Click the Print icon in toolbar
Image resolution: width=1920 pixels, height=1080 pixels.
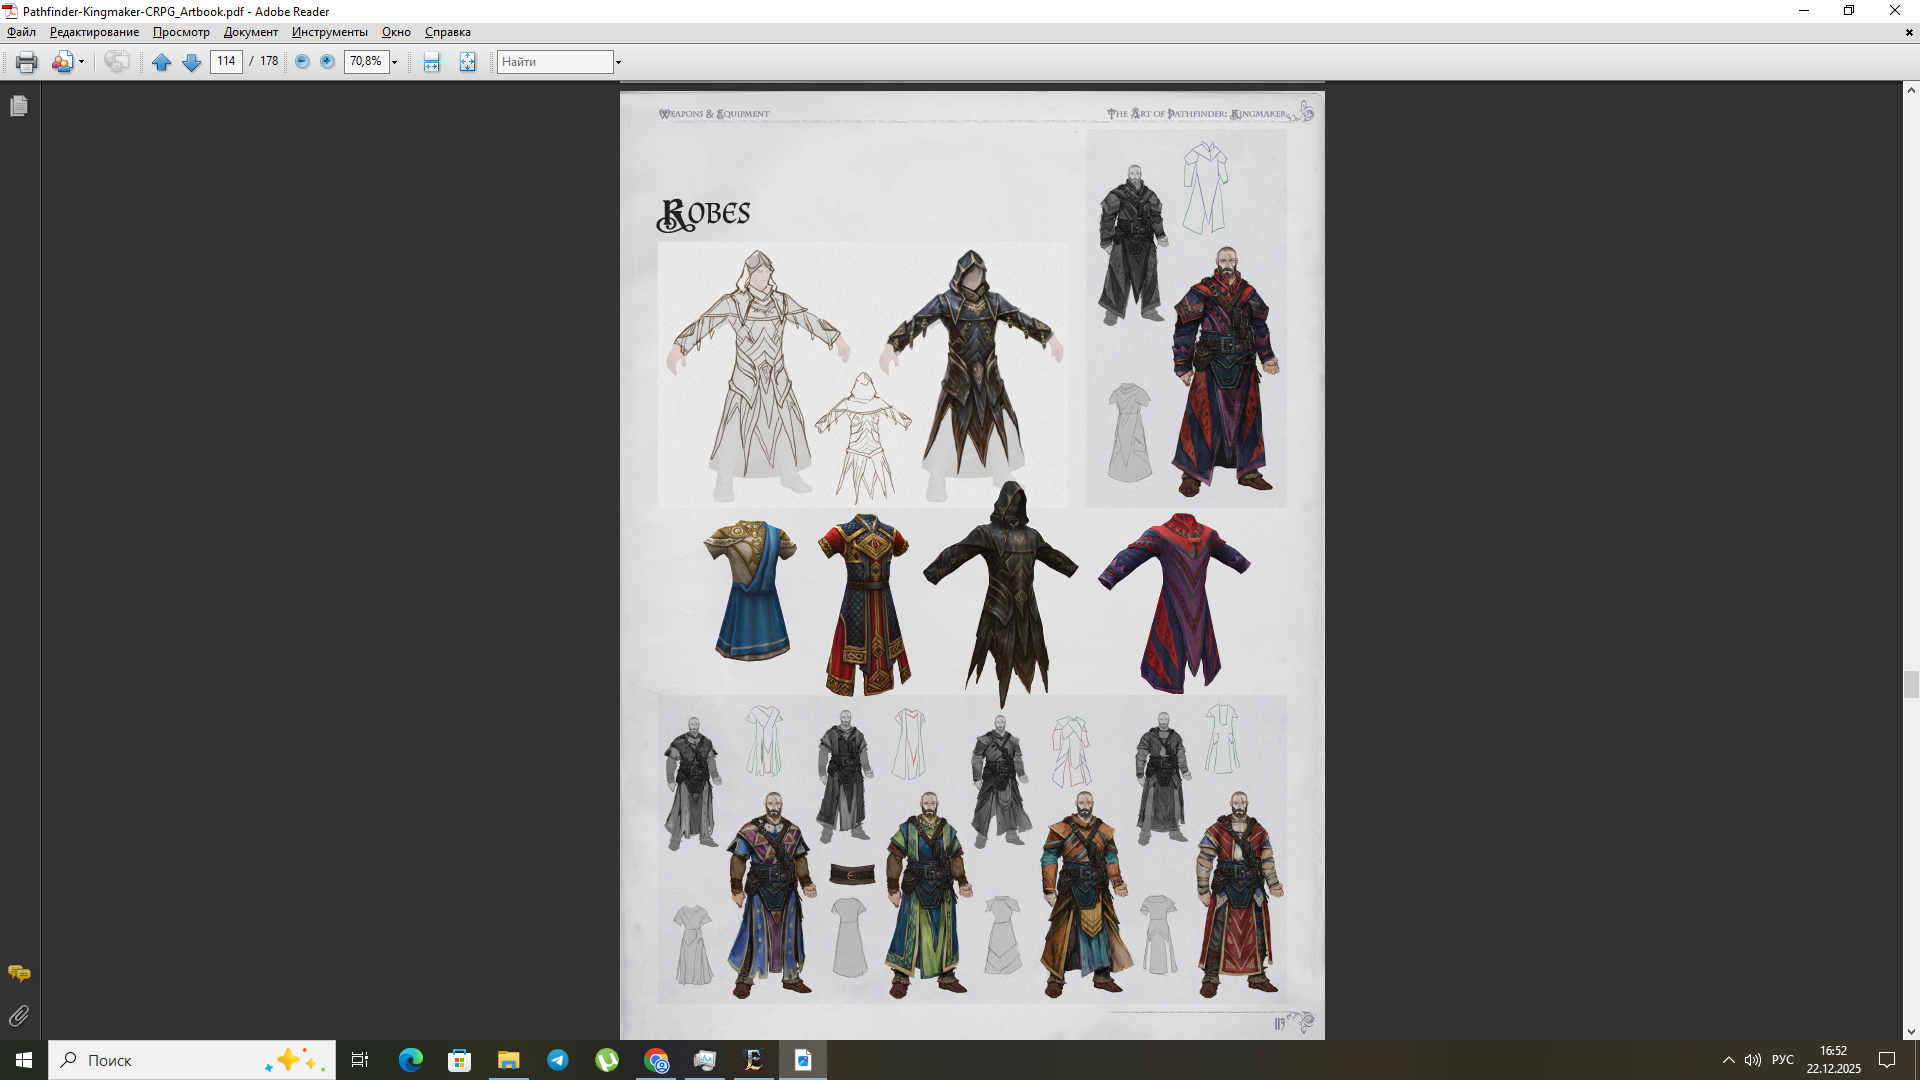click(x=26, y=62)
